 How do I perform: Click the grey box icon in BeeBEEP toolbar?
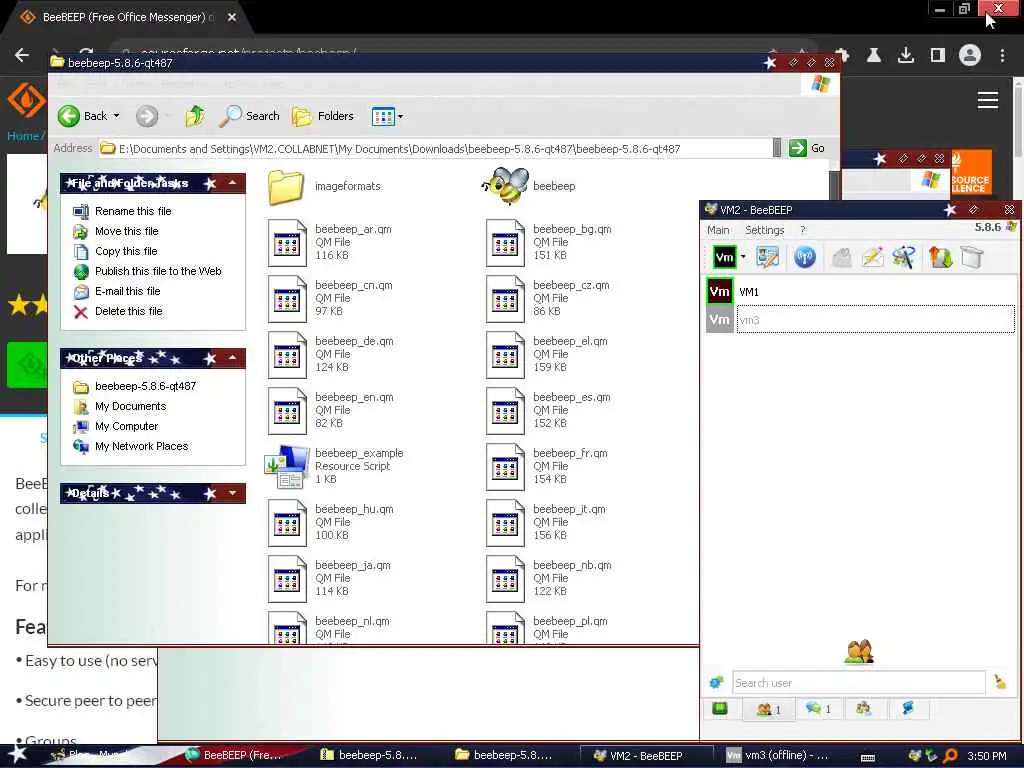[972, 257]
